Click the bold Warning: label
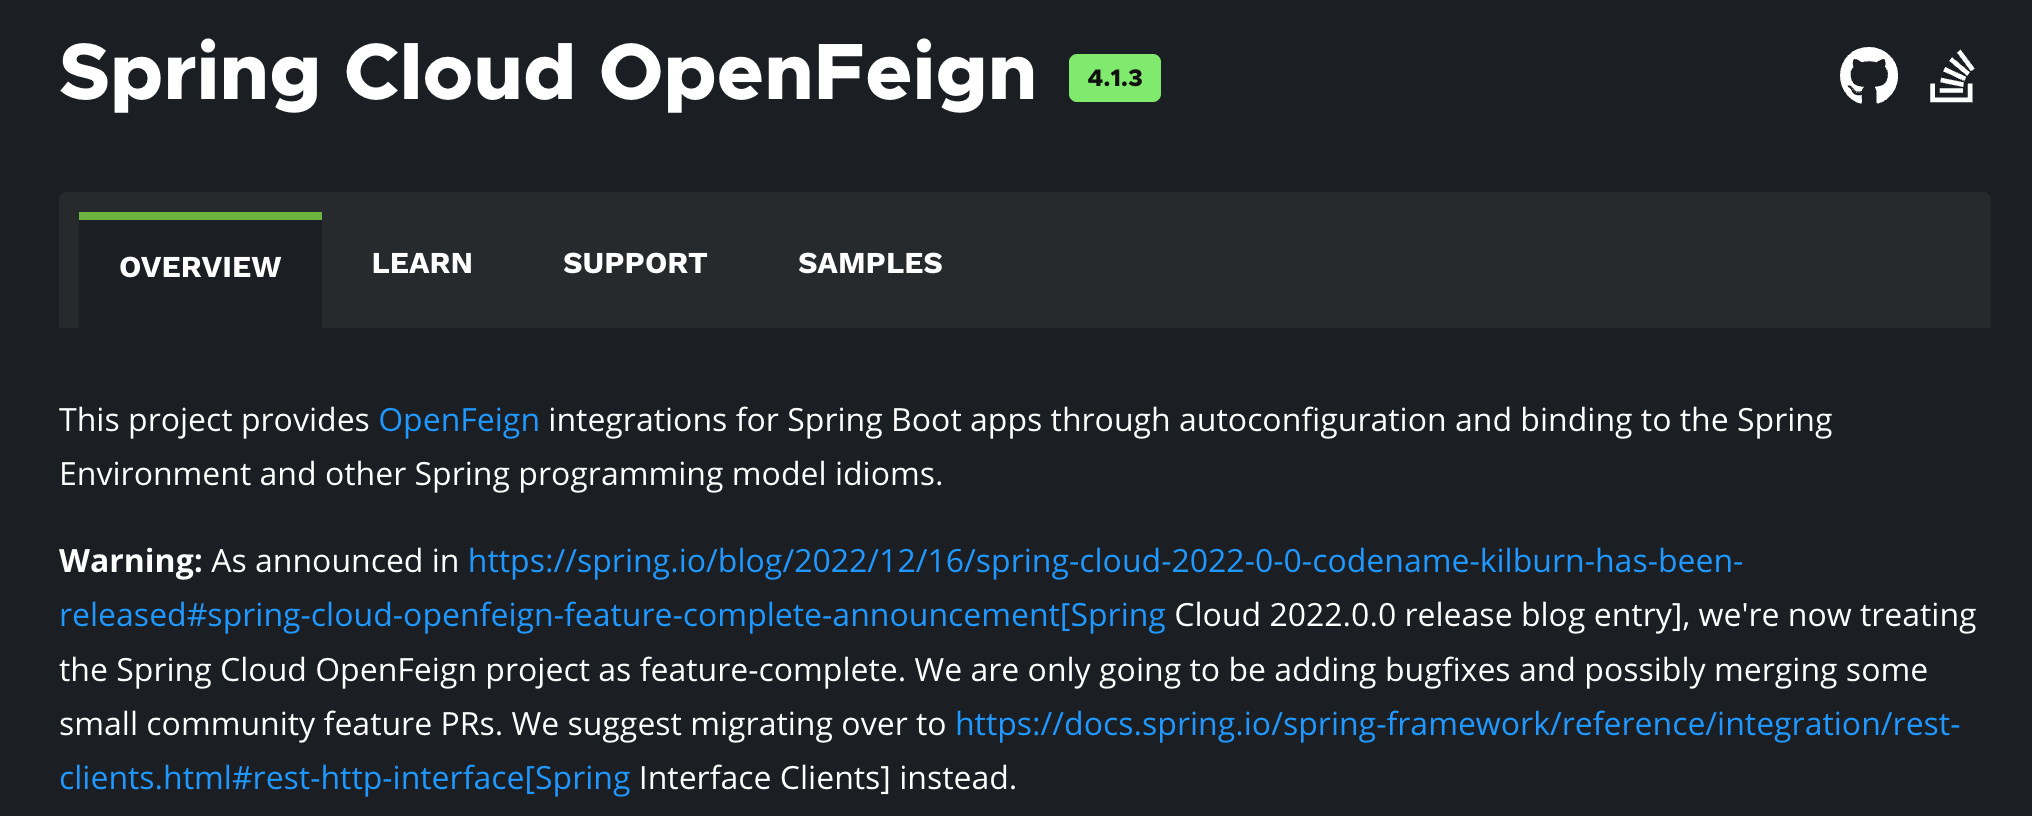The height and width of the screenshot is (816, 2032). pyautogui.click(x=131, y=561)
